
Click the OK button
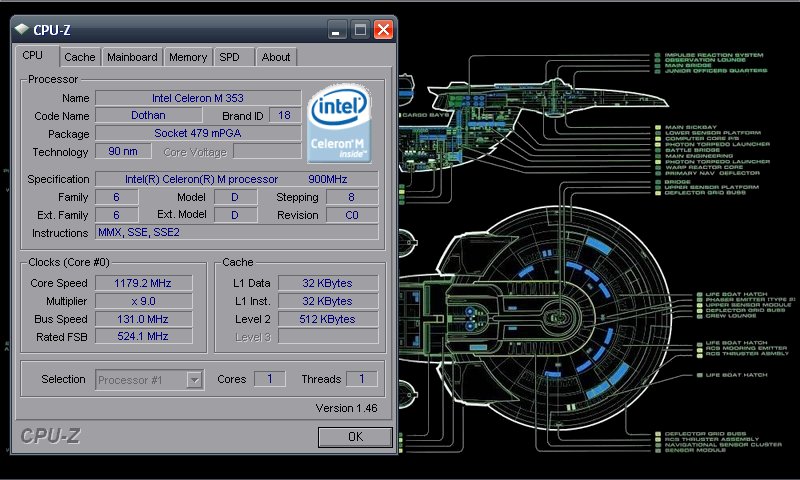tap(355, 437)
